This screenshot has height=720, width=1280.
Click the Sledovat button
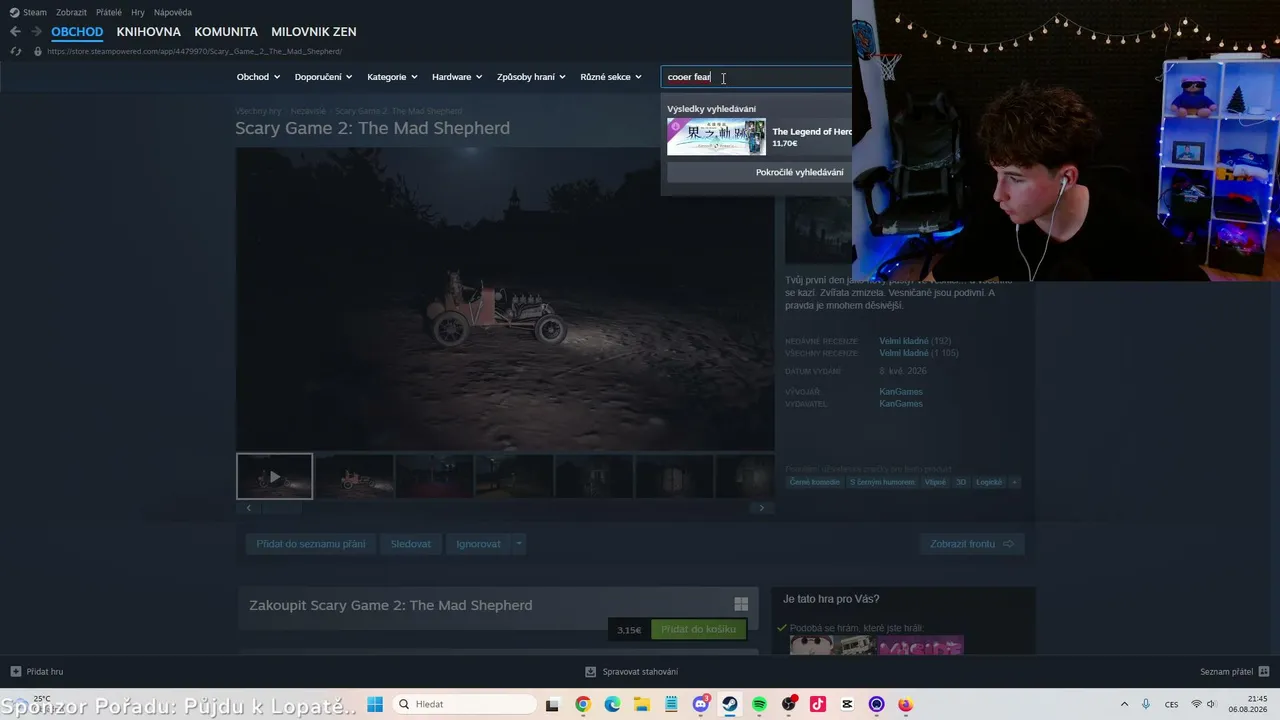tap(410, 544)
